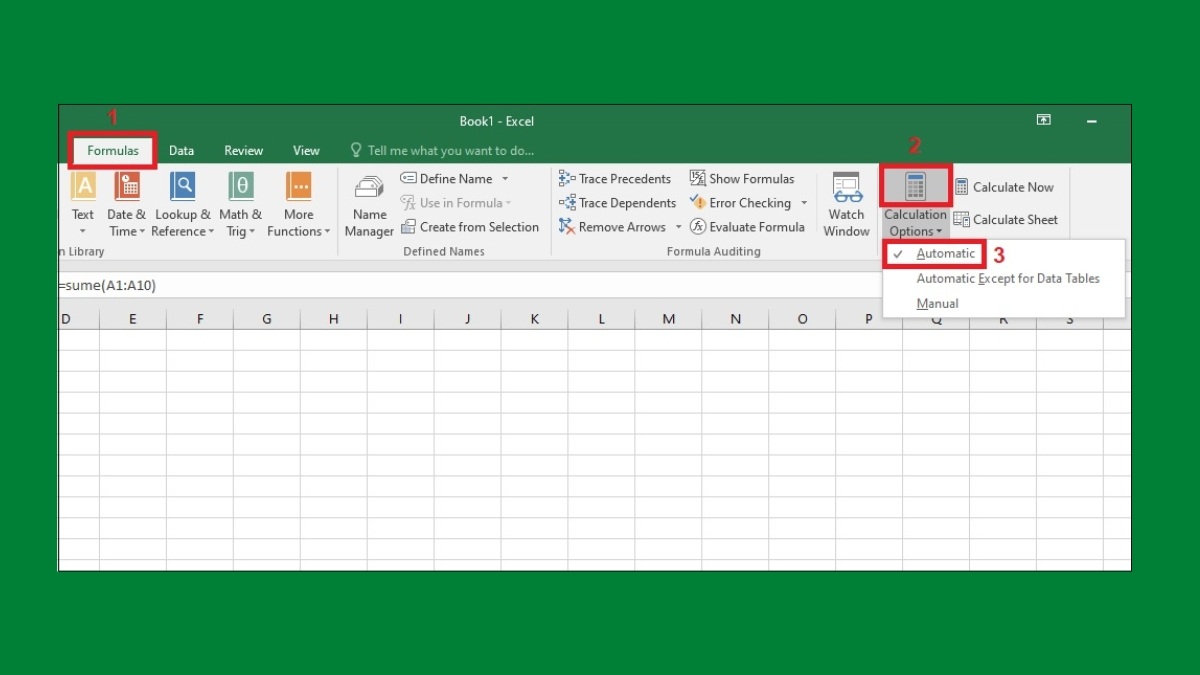Select column M header
1200x675 pixels.
pos(669,319)
